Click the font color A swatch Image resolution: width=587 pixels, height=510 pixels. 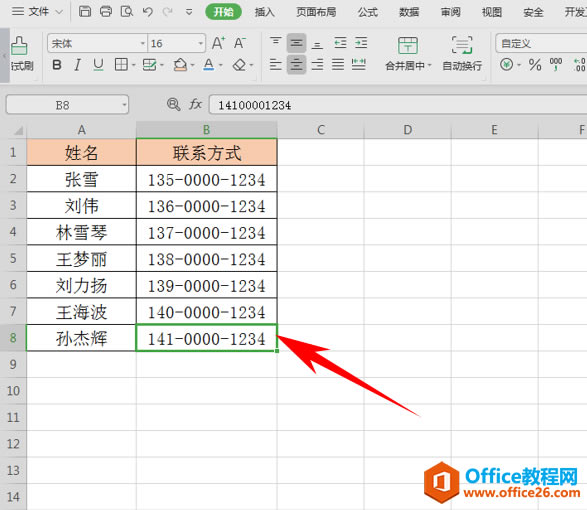coord(209,65)
